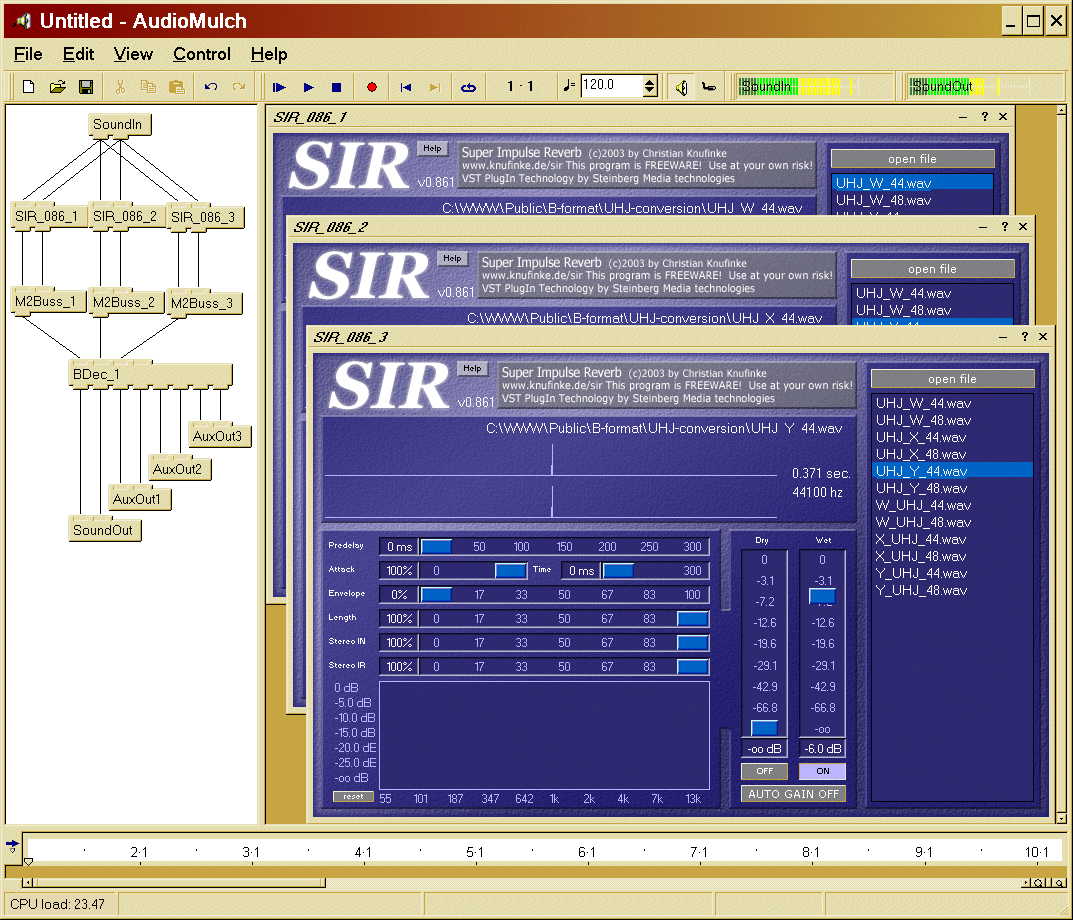This screenshot has height=920, width=1073.
Task: Select the SIR_086_1 patcher node
Action: click(x=47, y=217)
